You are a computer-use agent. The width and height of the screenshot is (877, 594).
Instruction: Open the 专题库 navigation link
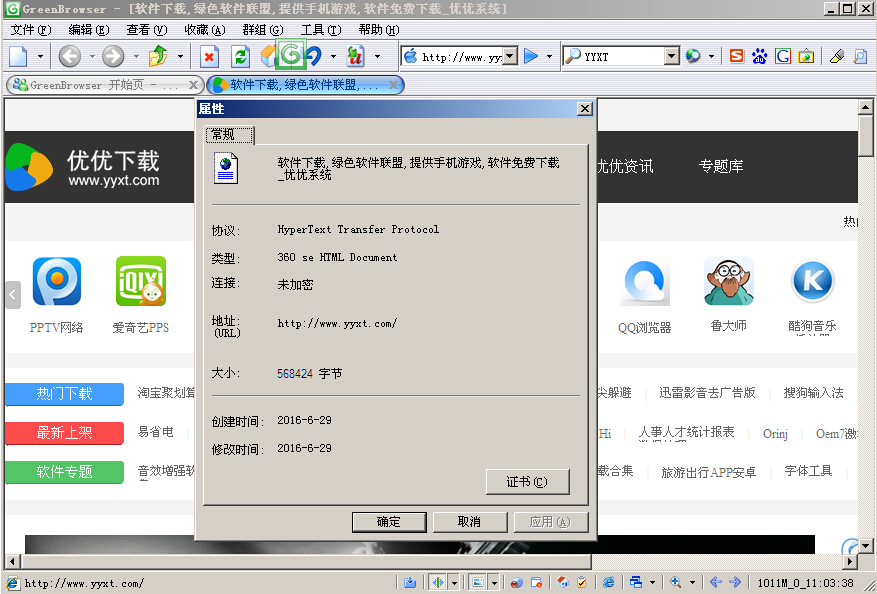[x=721, y=166]
